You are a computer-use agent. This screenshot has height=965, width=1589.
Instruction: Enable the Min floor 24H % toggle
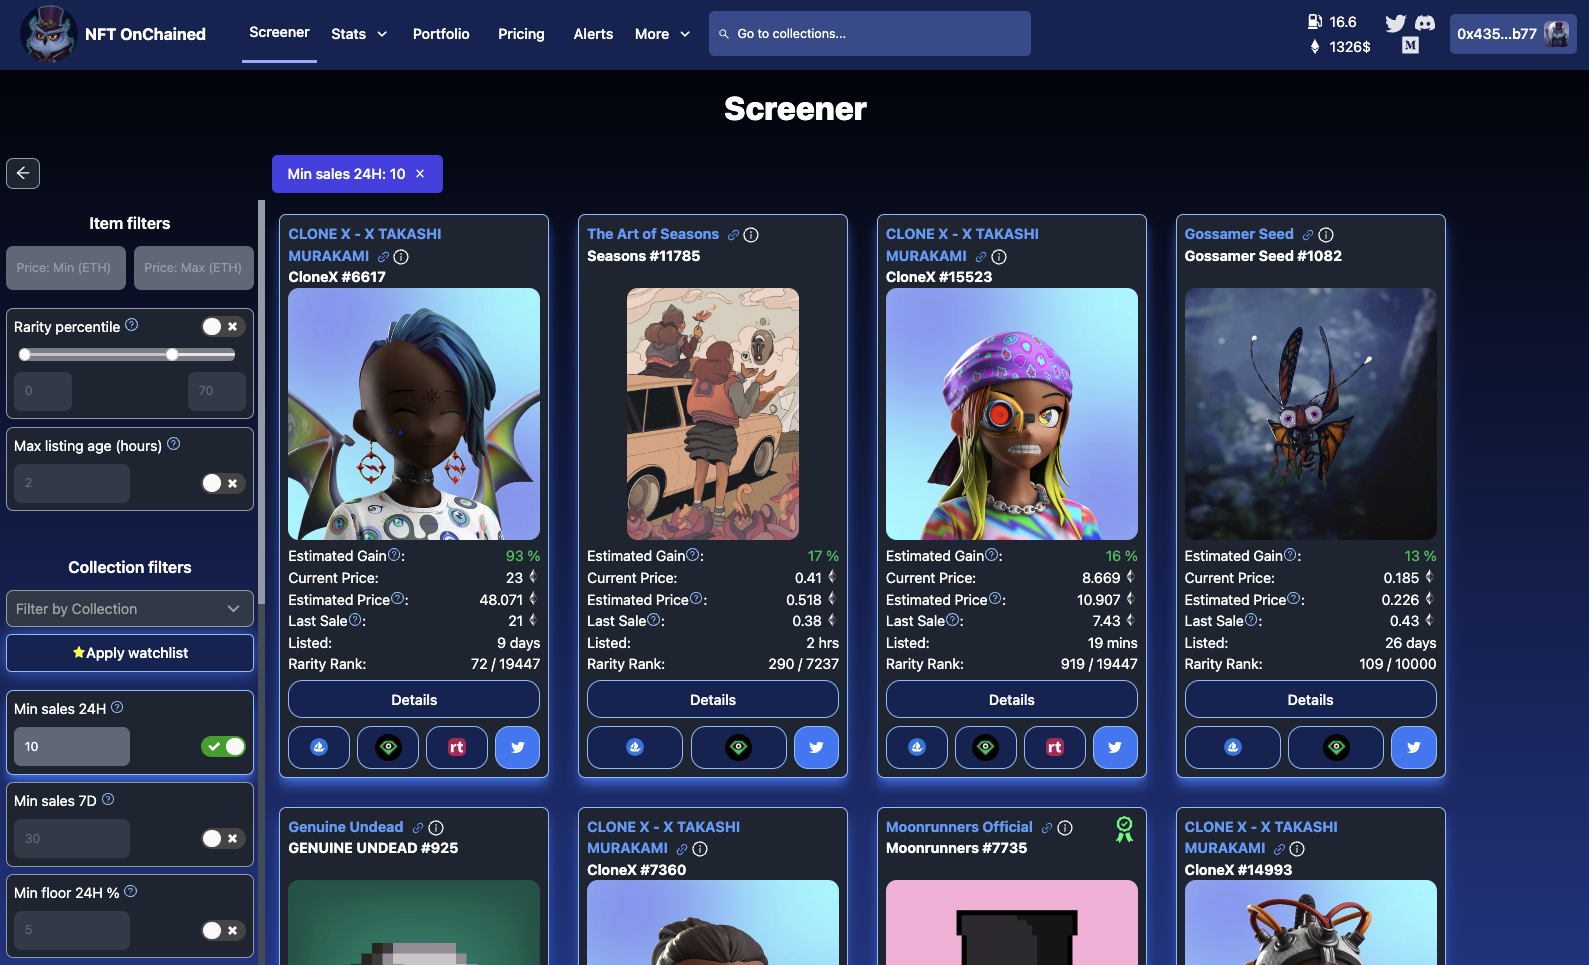coord(223,930)
